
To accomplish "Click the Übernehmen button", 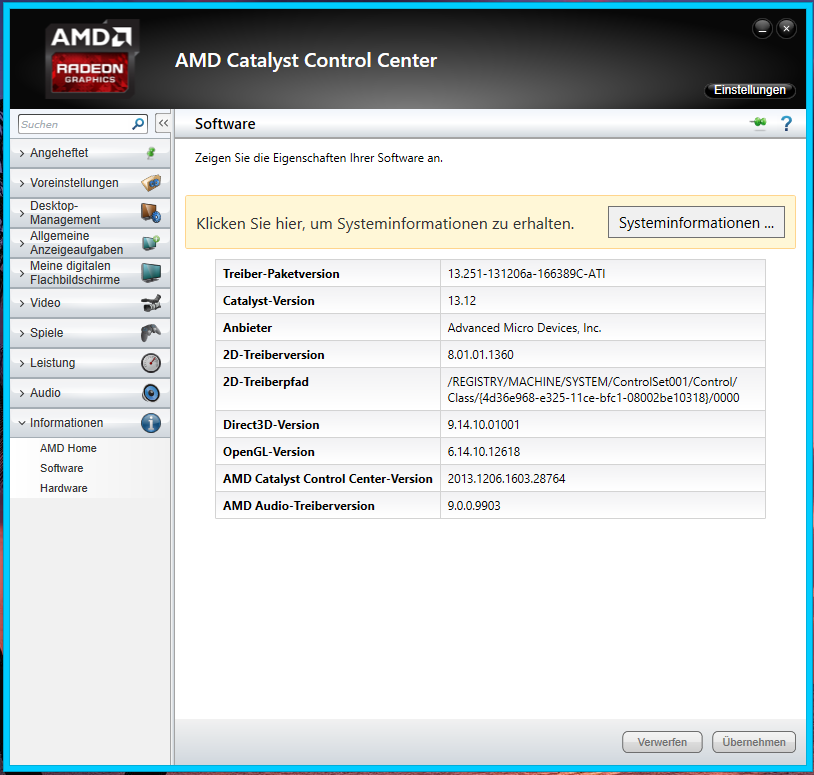I will point(754,742).
